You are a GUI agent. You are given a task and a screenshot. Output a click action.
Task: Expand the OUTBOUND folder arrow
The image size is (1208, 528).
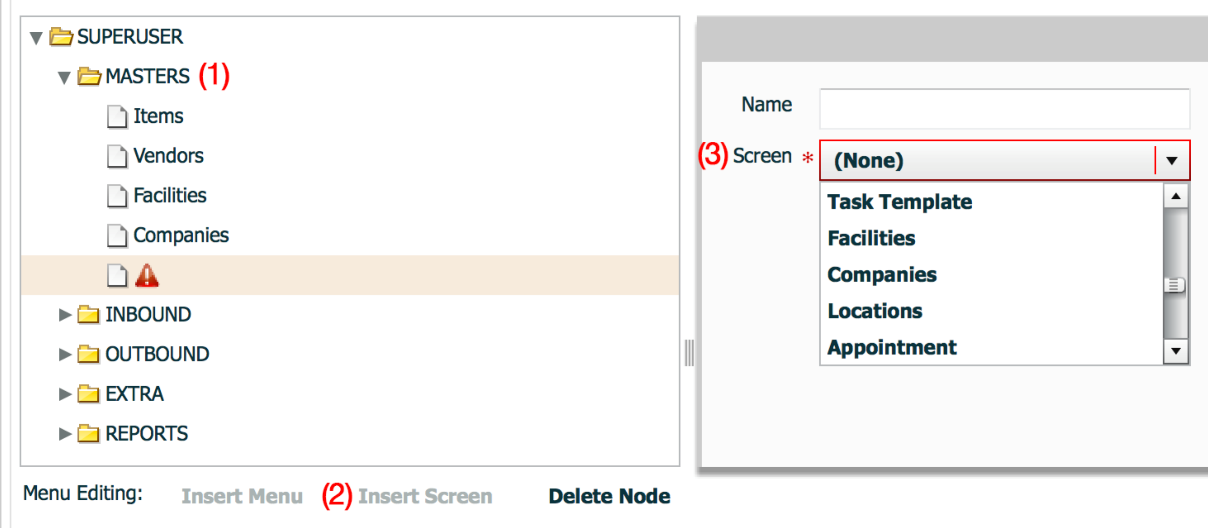point(65,354)
